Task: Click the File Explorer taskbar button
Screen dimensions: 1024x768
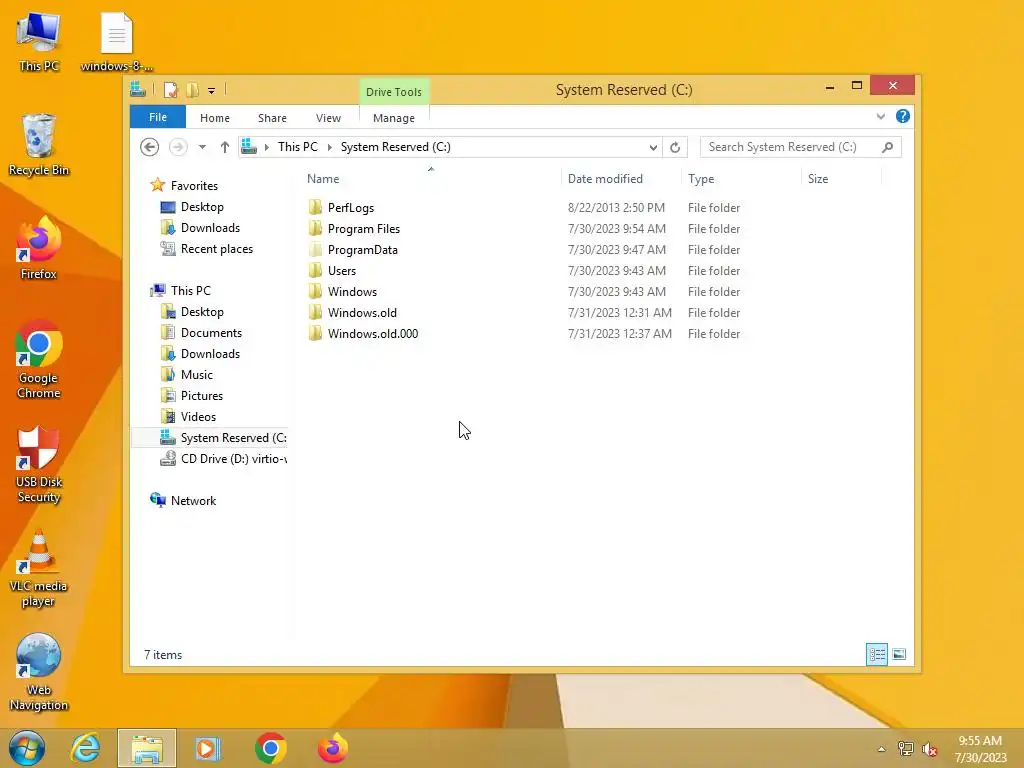Action: tap(147, 748)
